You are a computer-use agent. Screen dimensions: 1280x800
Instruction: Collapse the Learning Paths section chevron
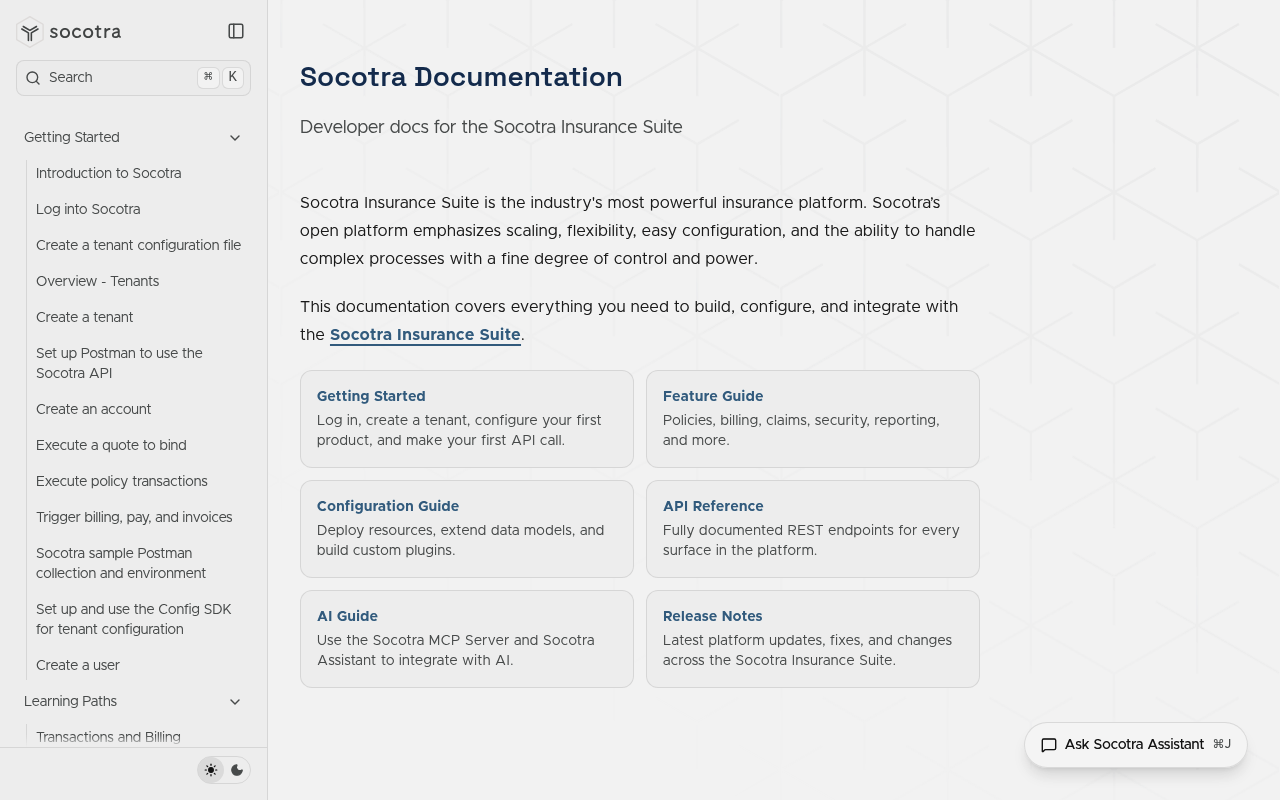point(235,701)
